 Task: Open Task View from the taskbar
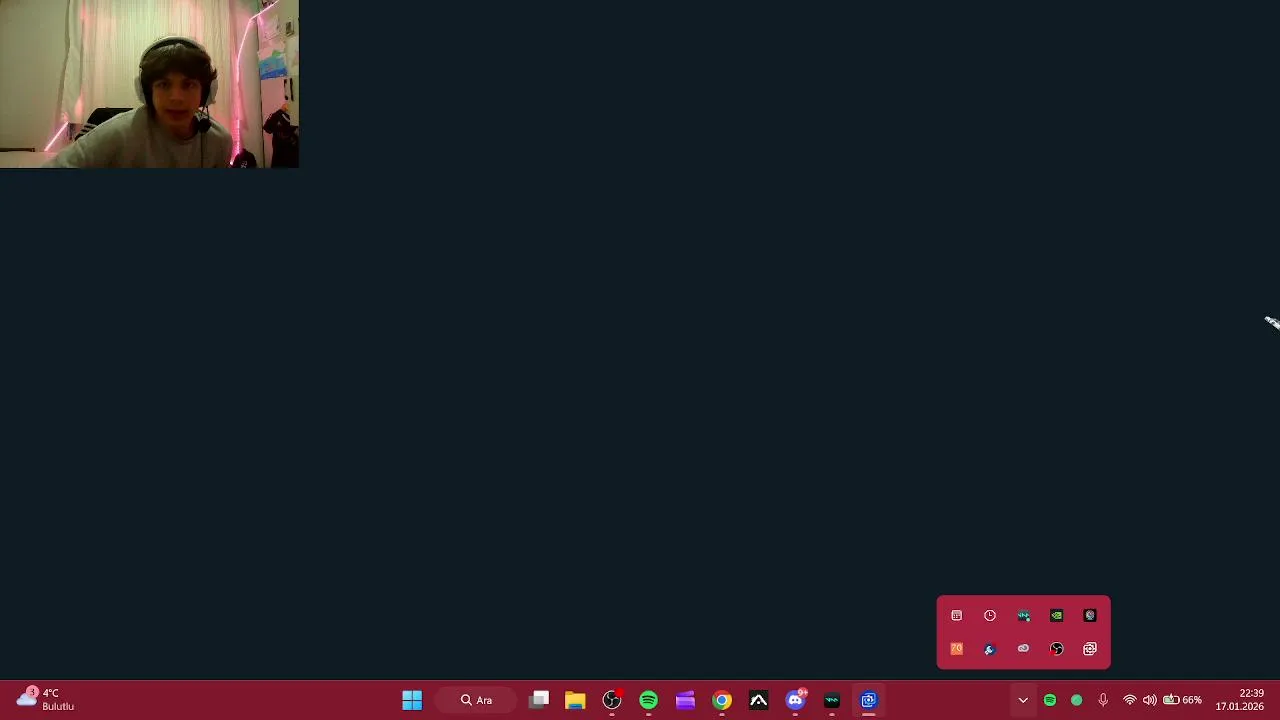[x=539, y=700]
